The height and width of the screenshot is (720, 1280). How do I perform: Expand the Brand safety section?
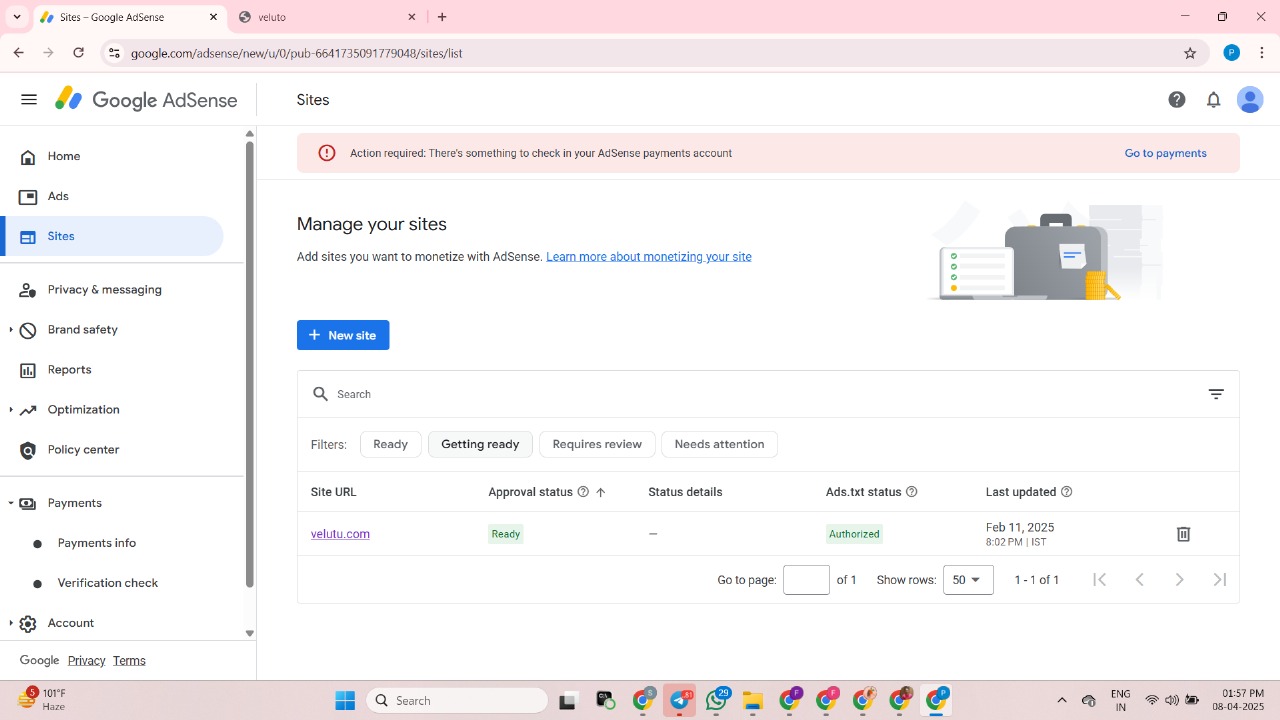coord(11,330)
